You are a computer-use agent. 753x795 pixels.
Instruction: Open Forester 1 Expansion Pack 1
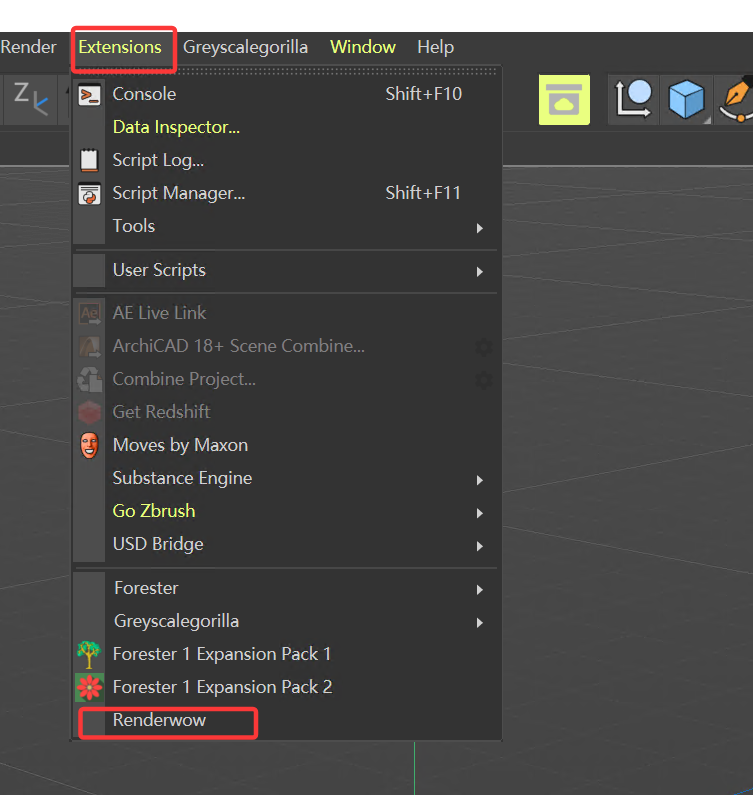point(287,654)
